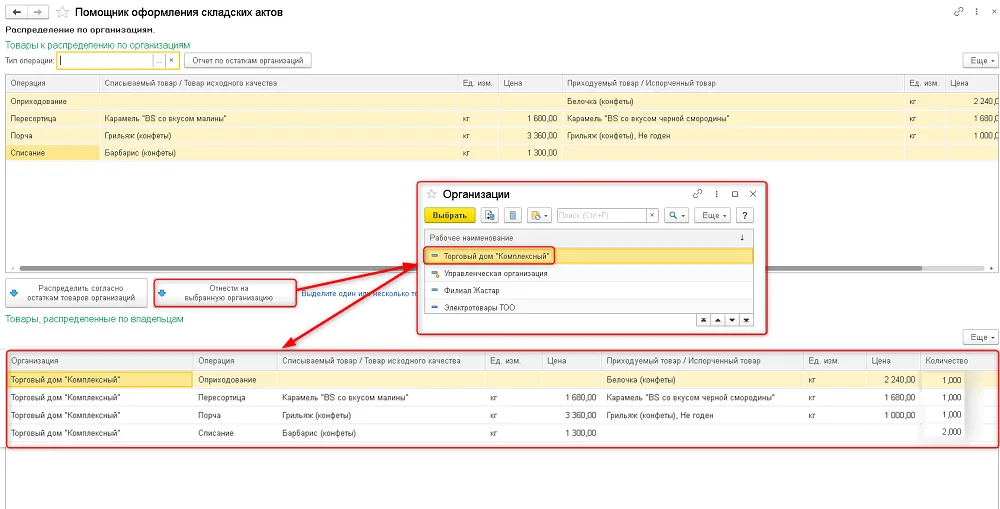Go back with the left arrow button
Viewport: 1000px width, 509px height.
tap(17, 12)
